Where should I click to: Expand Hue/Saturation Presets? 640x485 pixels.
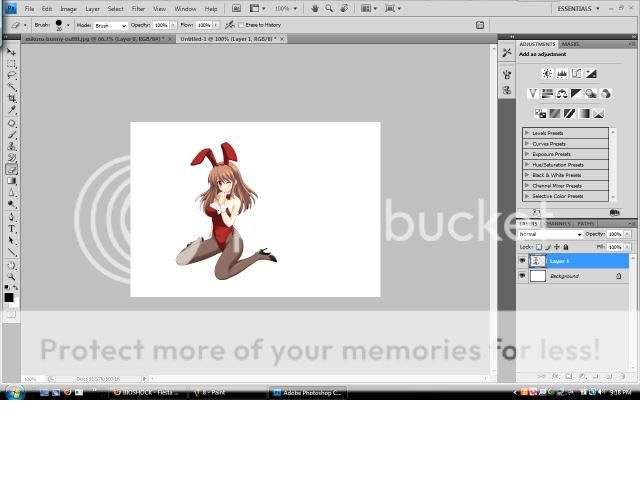527,164
